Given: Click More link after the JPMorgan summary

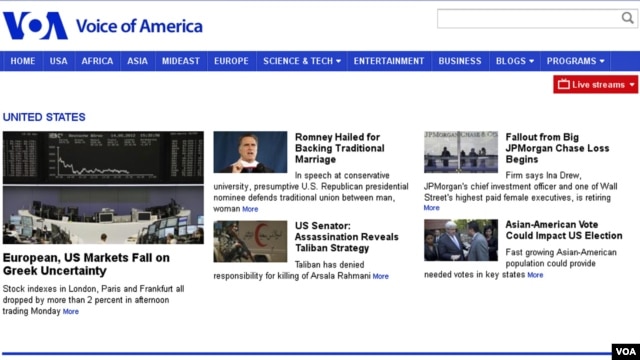Looking at the screenshot, I should pyautogui.click(x=431, y=208).
